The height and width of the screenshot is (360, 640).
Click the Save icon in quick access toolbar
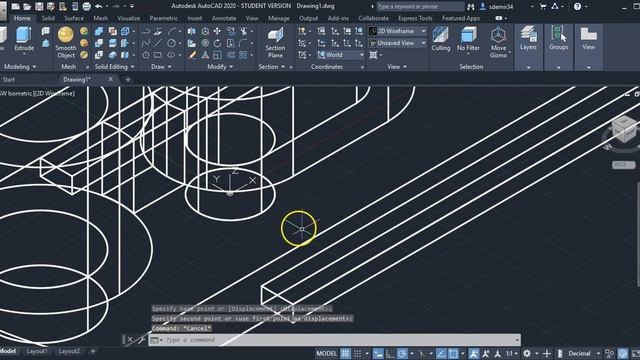coord(39,7)
